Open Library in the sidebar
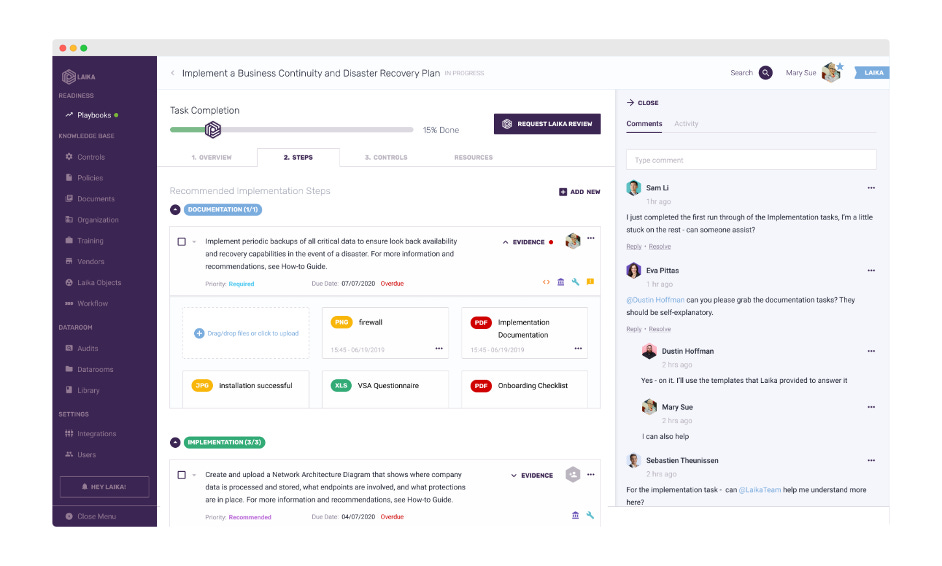The width and height of the screenshot is (942, 566). coord(82,391)
